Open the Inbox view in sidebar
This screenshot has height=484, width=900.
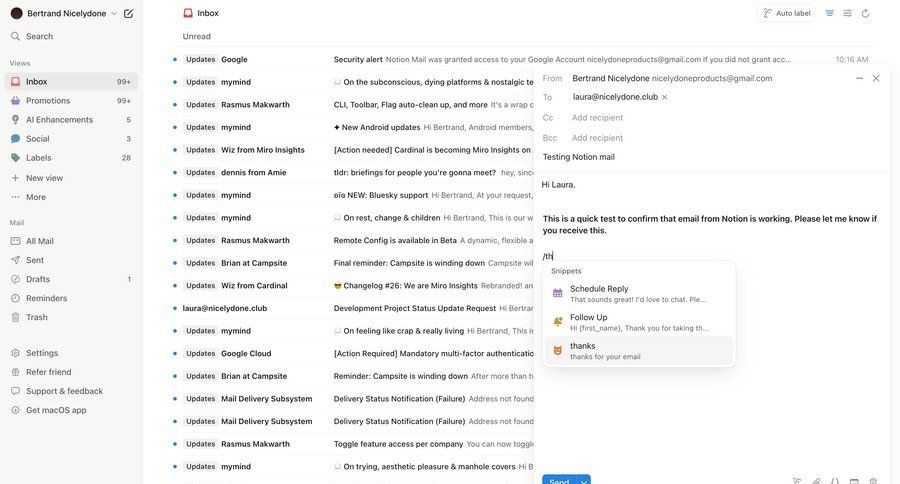tap(71, 82)
